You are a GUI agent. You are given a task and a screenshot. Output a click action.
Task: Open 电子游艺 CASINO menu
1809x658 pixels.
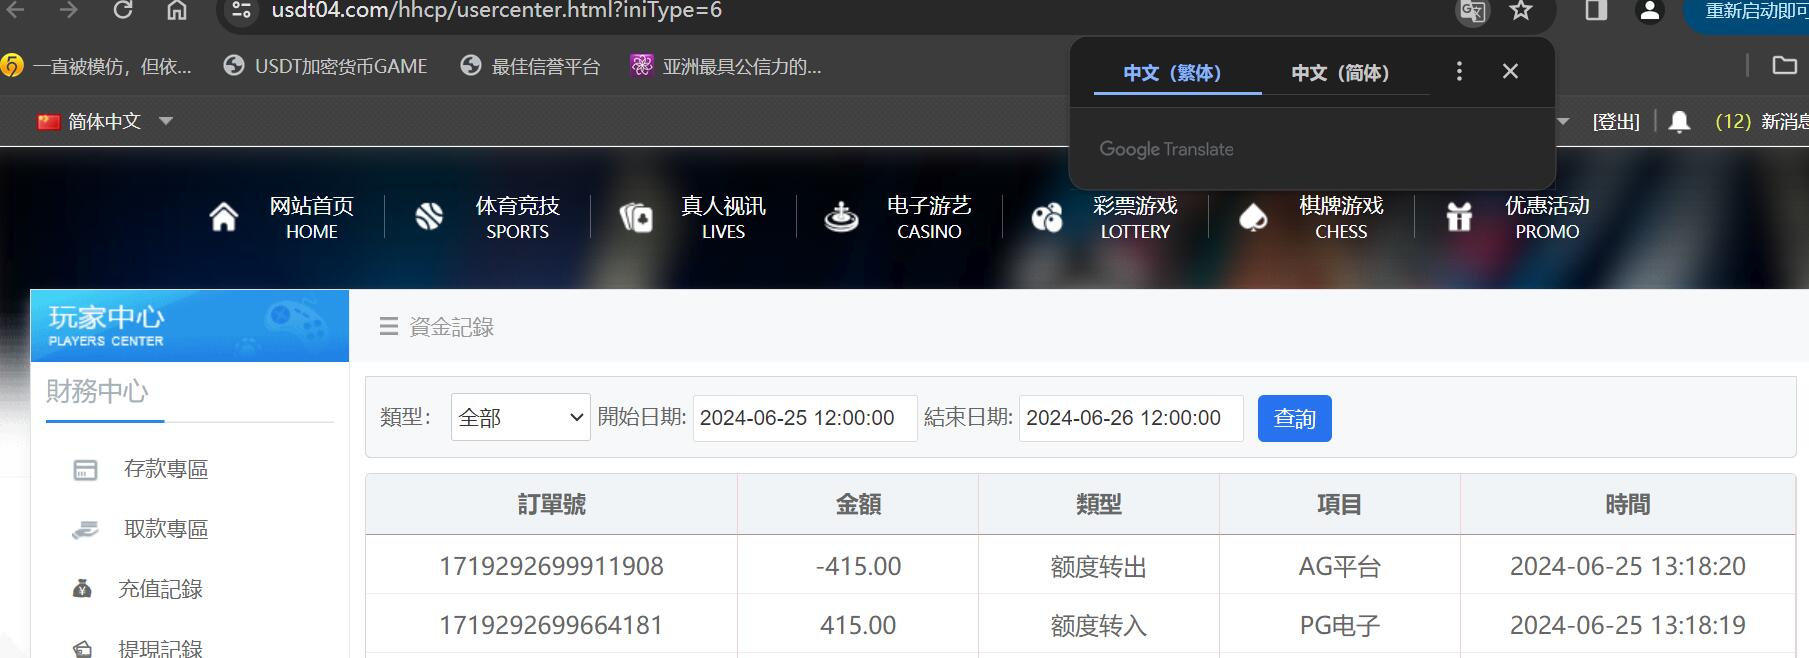[929, 217]
